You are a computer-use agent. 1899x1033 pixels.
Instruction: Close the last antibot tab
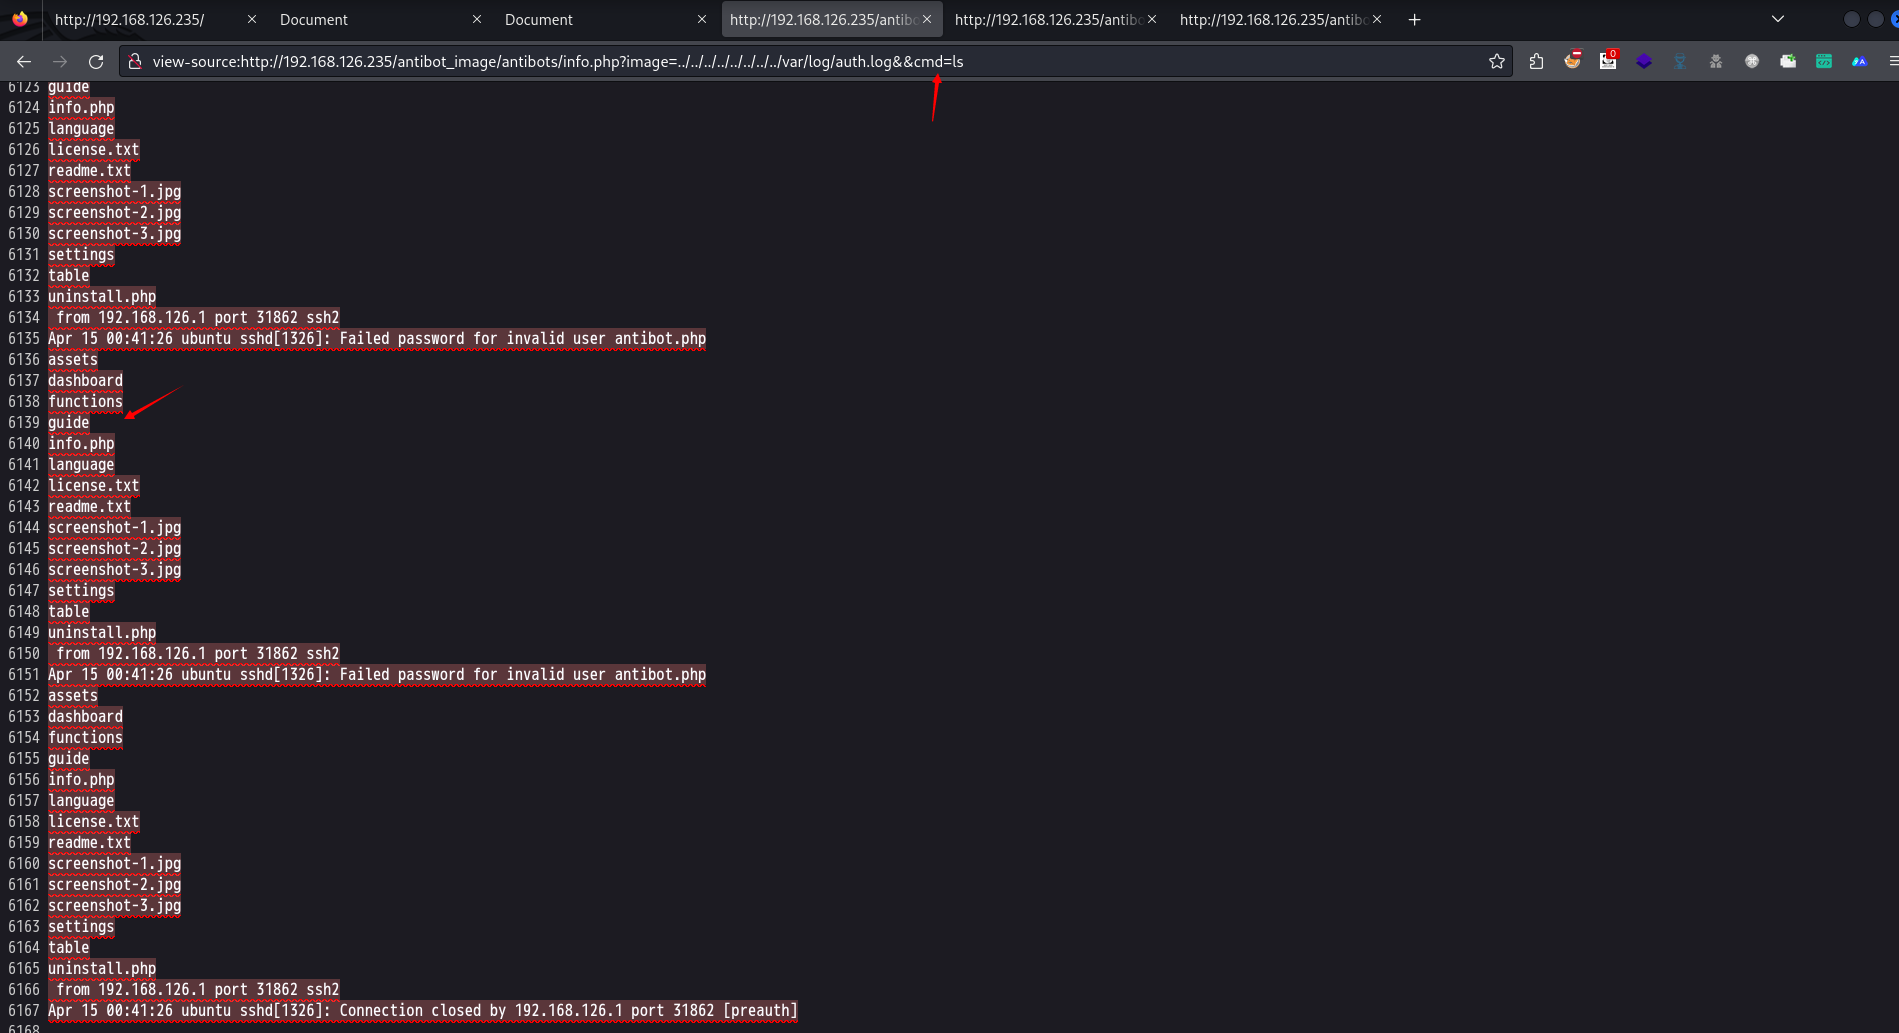(1377, 19)
